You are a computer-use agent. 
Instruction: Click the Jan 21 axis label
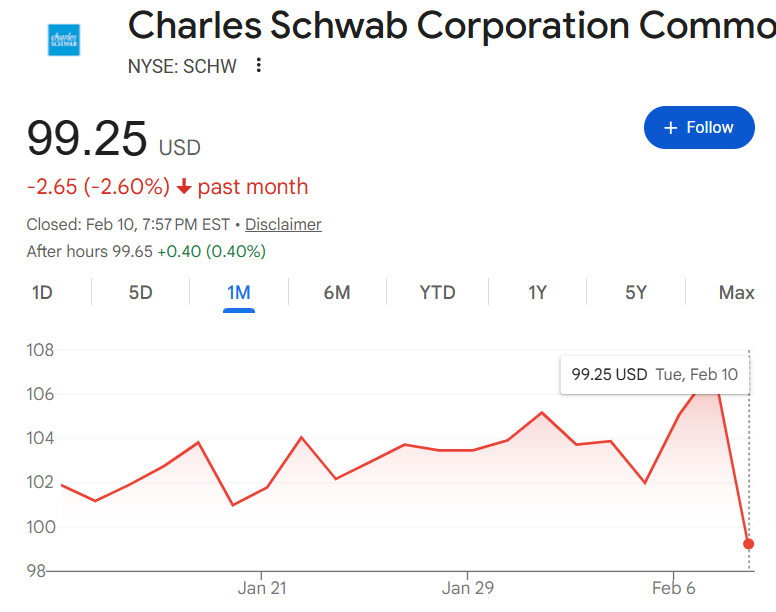pyautogui.click(x=262, y=588)
